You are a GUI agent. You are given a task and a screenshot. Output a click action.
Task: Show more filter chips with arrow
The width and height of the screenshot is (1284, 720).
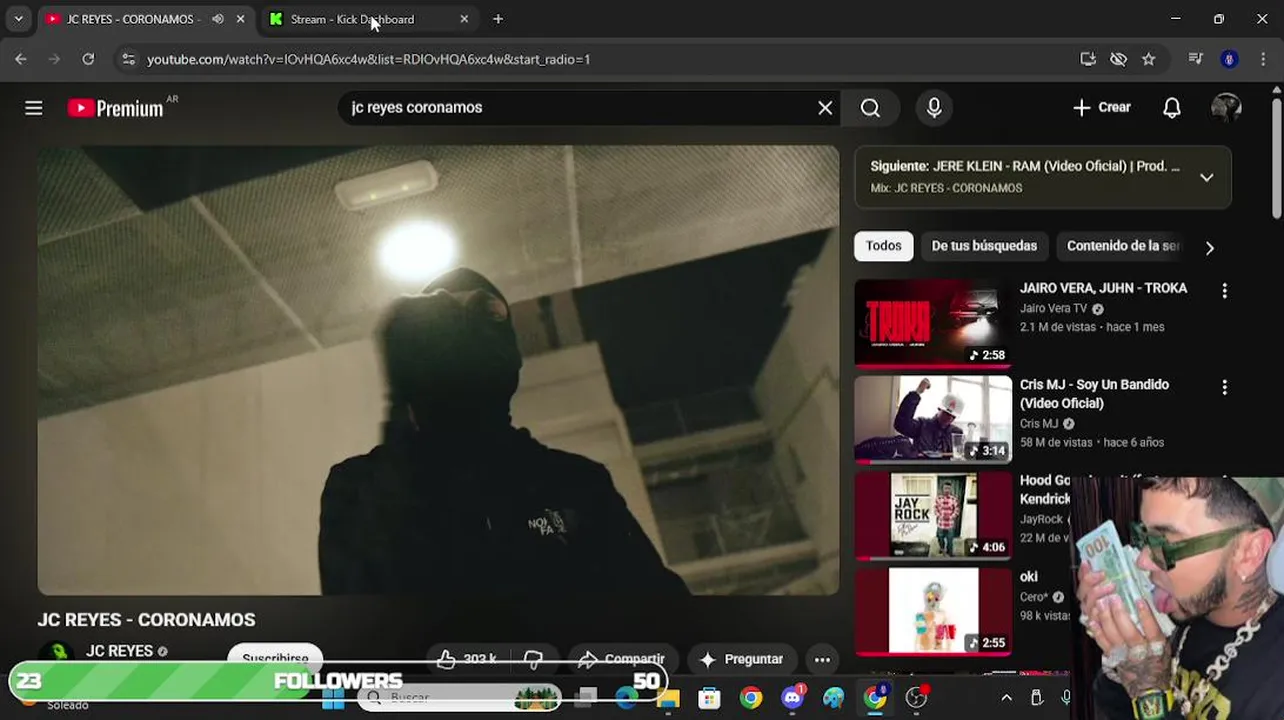[x=1210, y=247]
